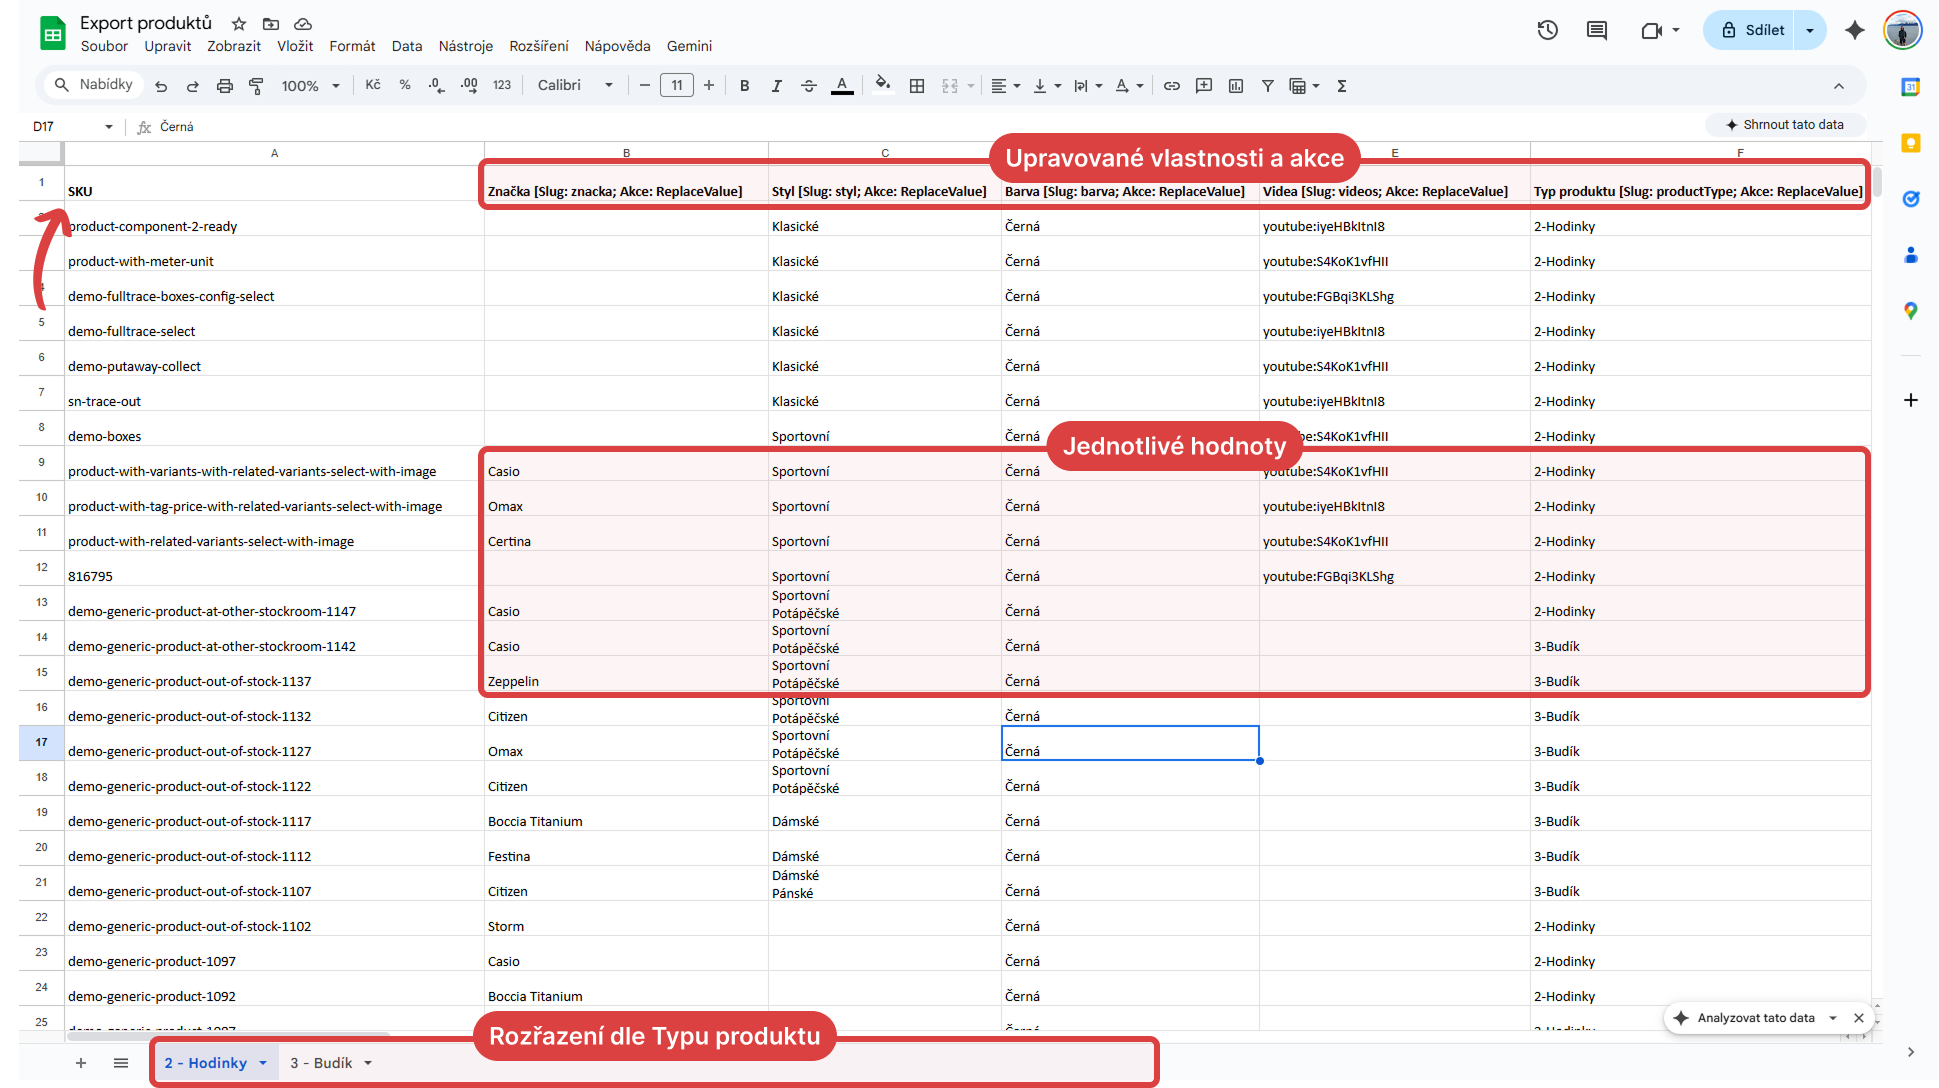The width and height of the screenshot is (1939, 1088).
Task: Click the insert link icon
Action: [x=1172, y=86]
